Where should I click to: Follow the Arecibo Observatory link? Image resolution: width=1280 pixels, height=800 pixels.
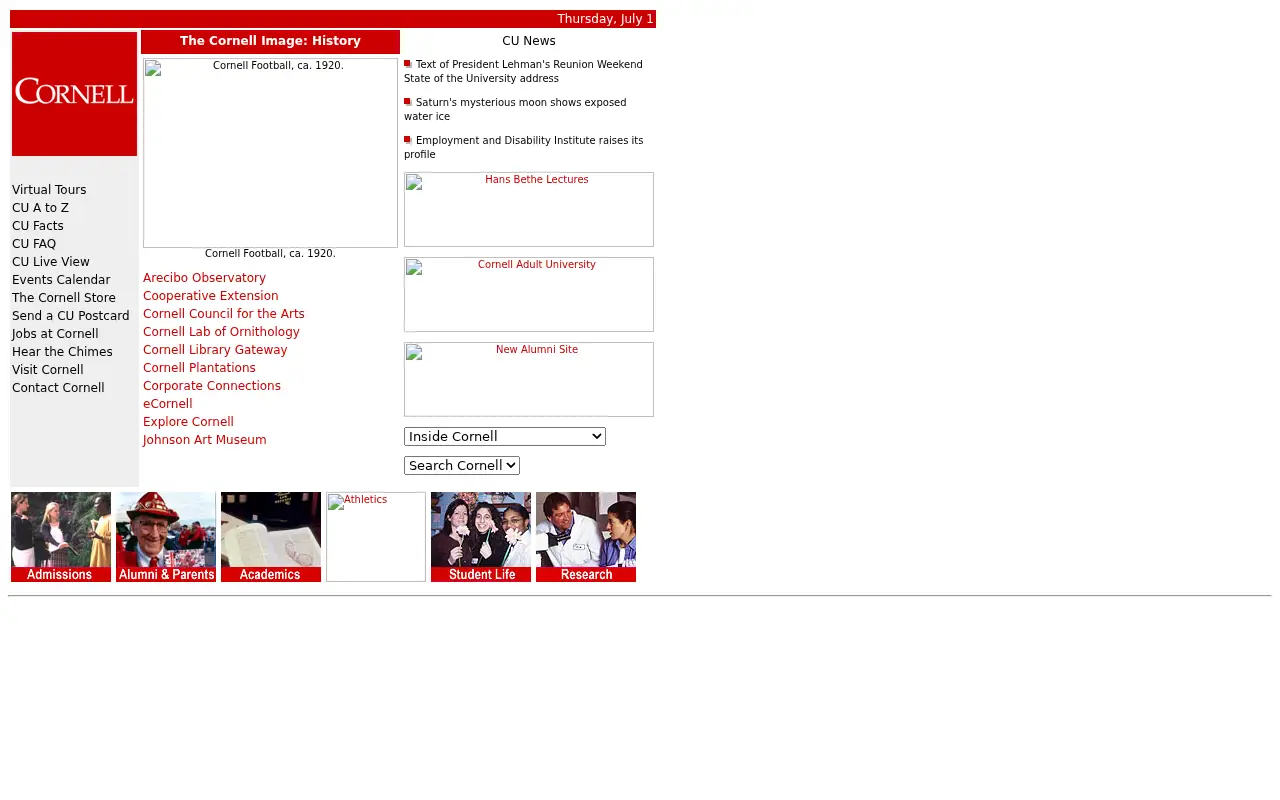[x=204, y=278]
